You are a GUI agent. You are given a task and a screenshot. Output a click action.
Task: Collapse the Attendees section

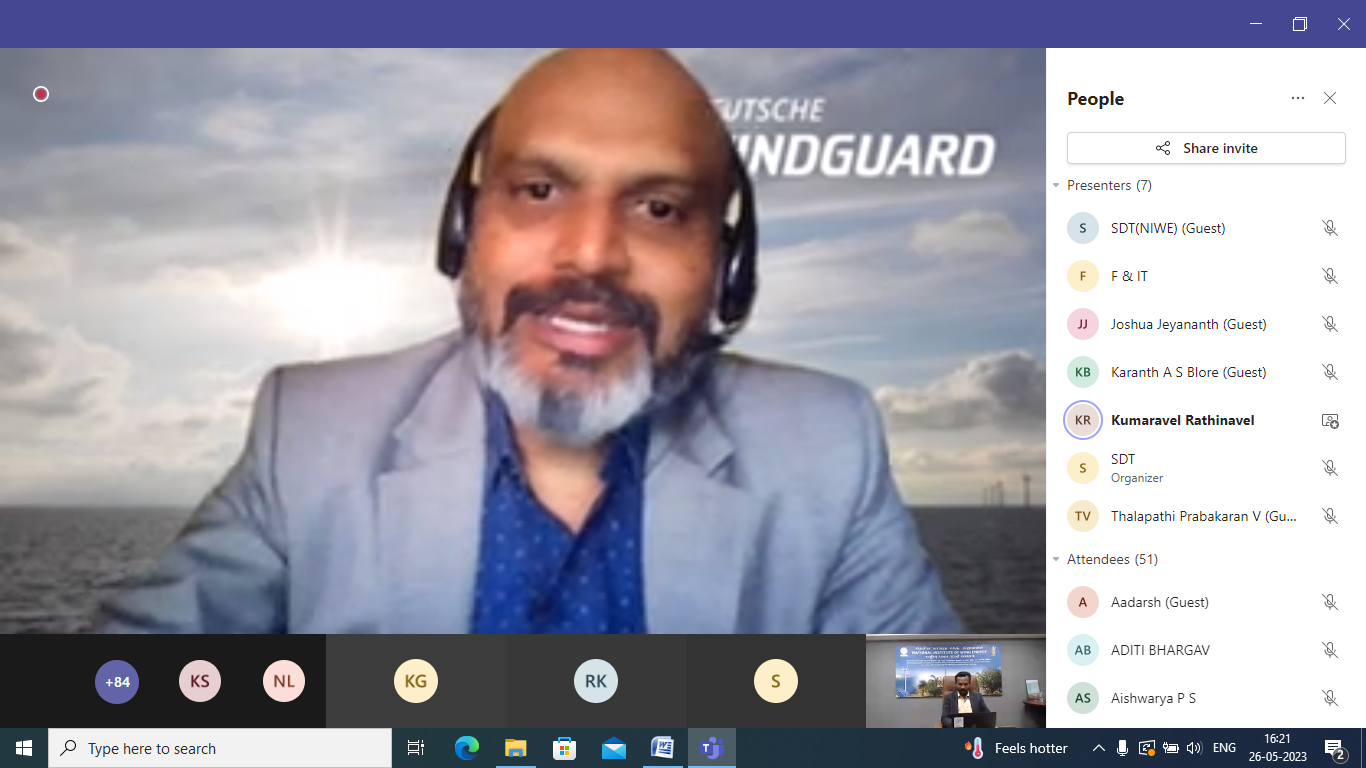[x=1056, y=560]
